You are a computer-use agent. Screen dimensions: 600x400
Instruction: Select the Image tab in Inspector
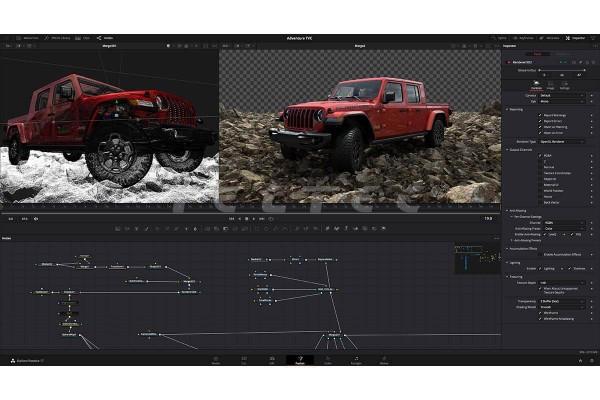(550, 88)
